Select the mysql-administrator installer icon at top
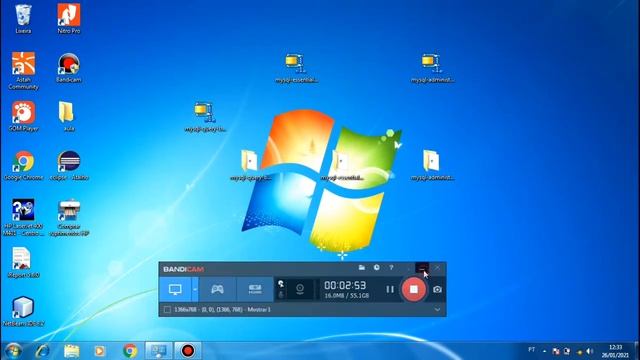The width and height of the screenshot is (640, 360). coord(432,68)
